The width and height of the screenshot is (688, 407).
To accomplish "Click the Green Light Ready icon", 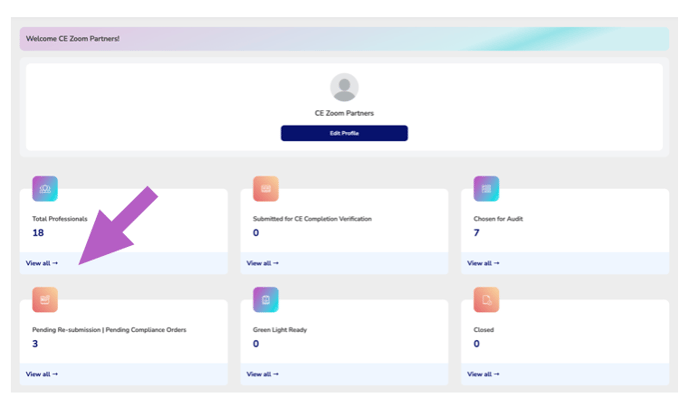I will [x=265, y=300].
